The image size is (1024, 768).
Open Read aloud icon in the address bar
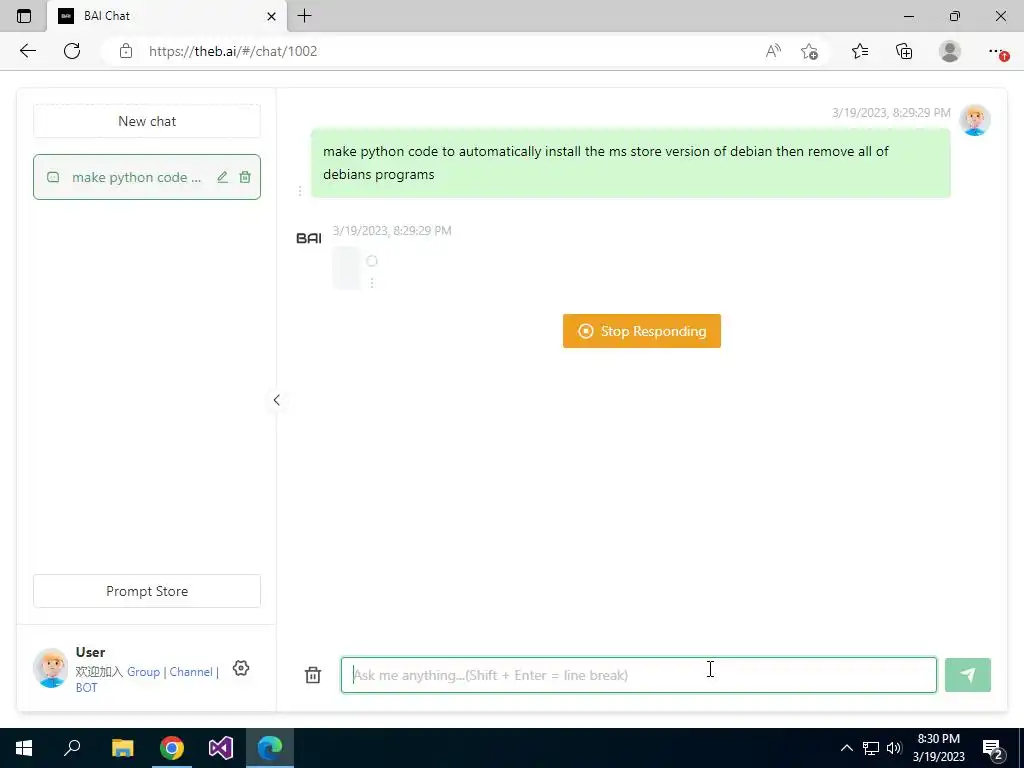coord(773,51)
